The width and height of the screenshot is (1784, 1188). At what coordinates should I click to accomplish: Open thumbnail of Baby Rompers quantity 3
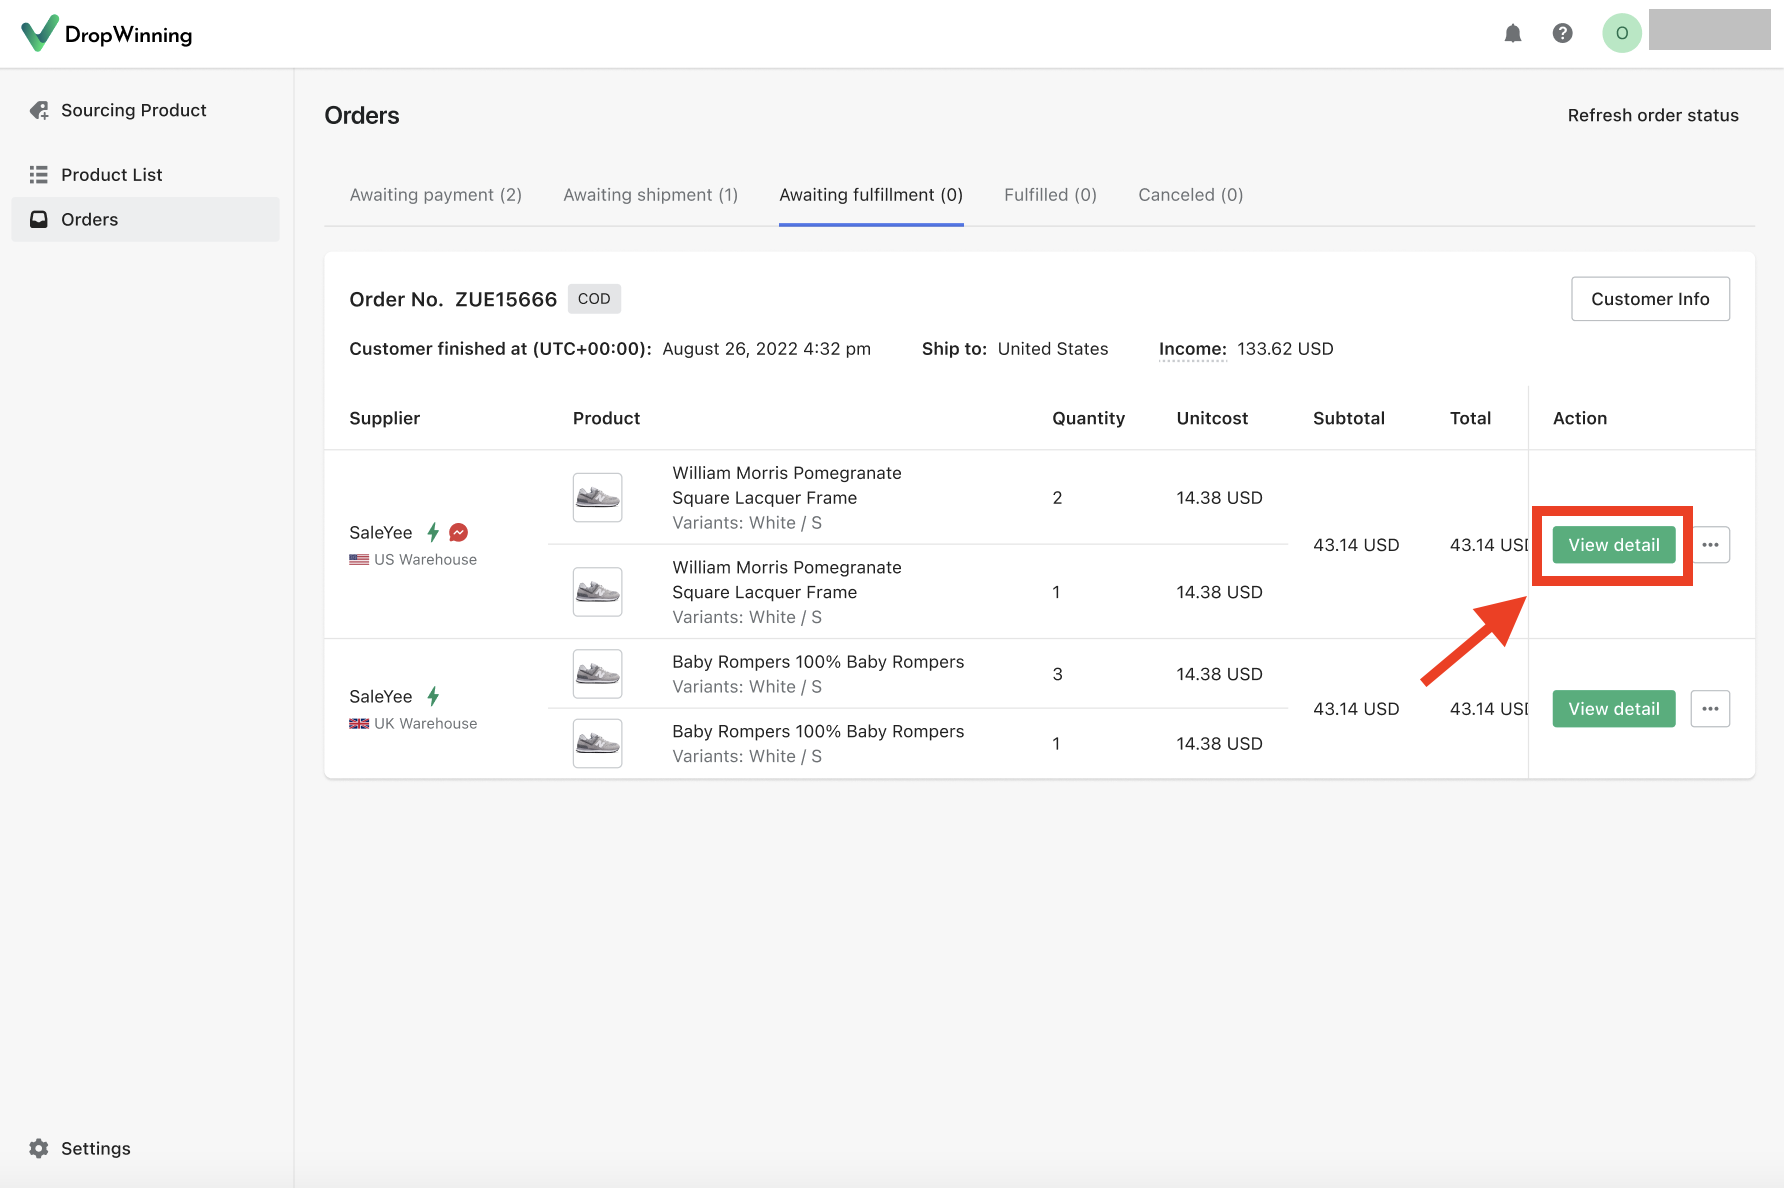click(x=598, y=674)
